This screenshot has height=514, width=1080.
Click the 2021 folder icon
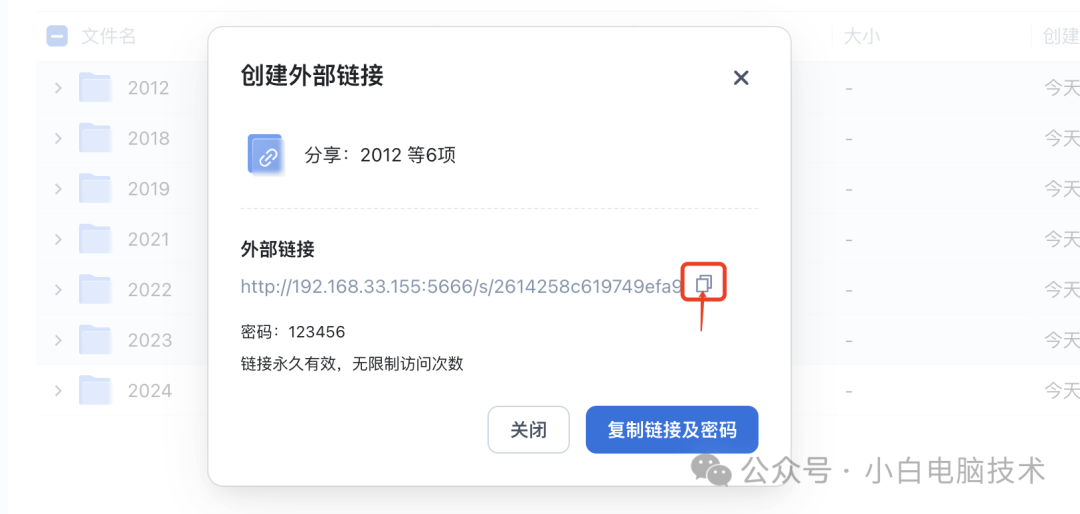pos(95,239)
